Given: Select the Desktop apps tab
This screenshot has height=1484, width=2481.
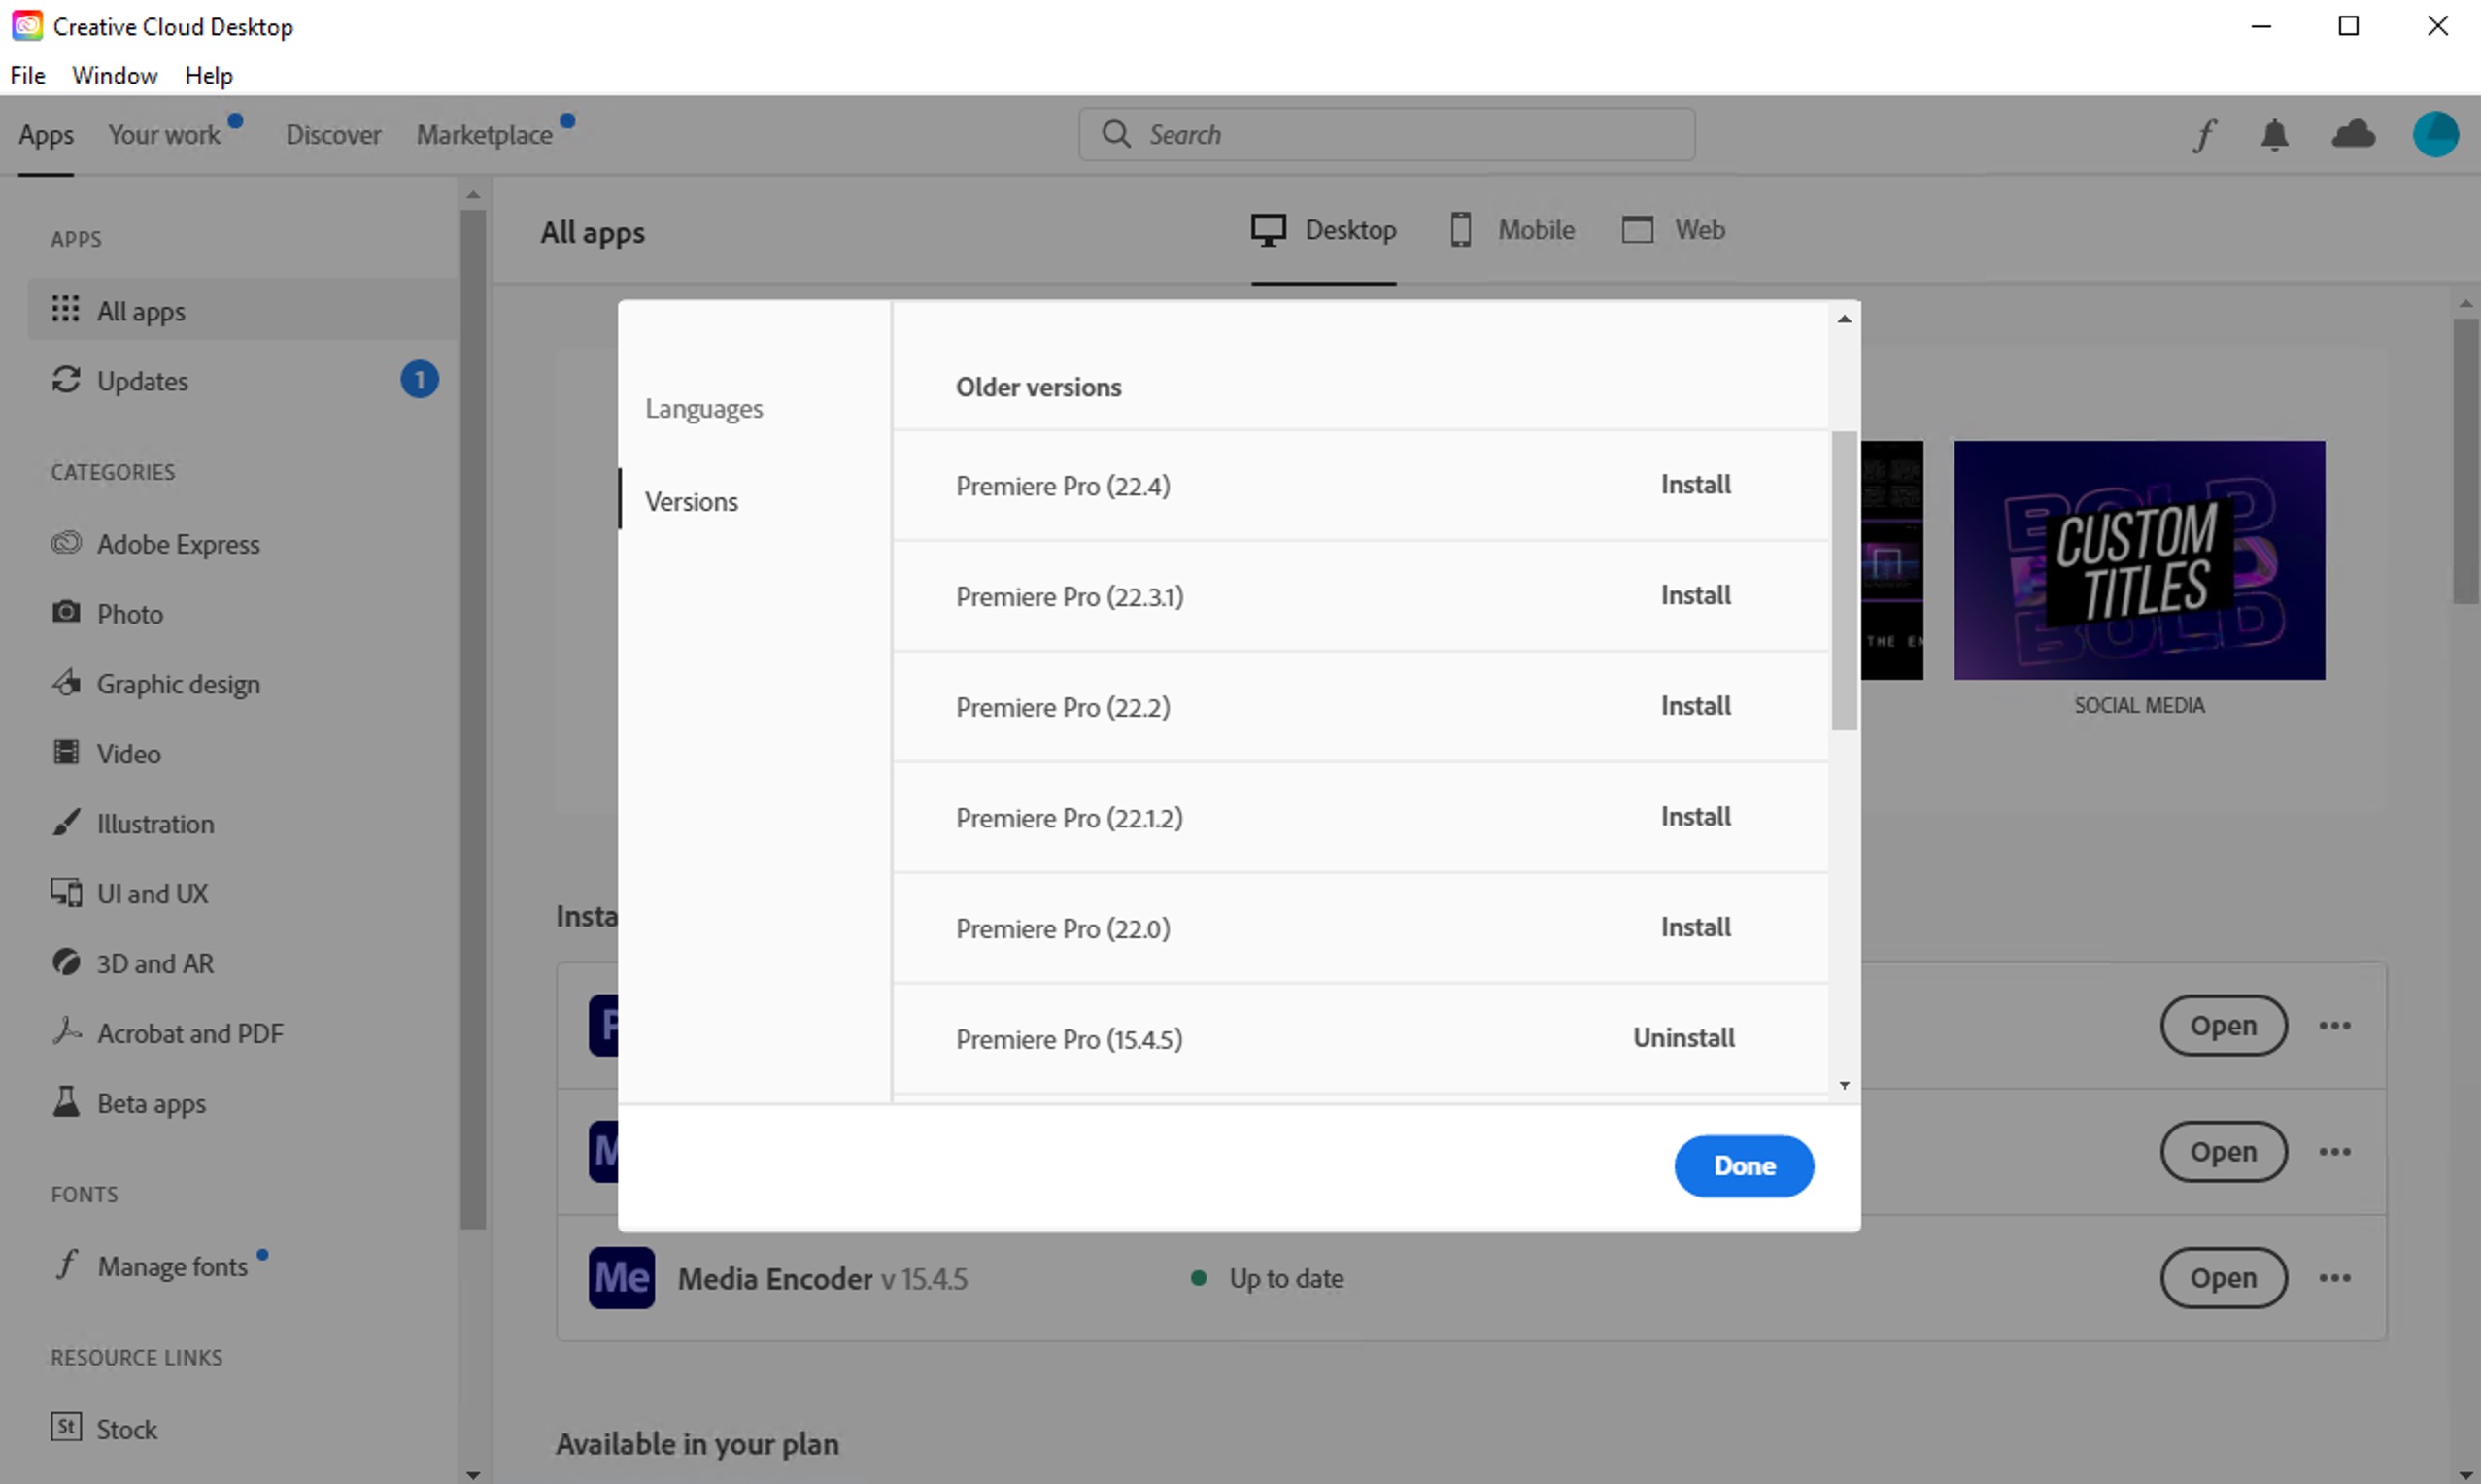Looking at the screenshot, I should click(1323, 230).
